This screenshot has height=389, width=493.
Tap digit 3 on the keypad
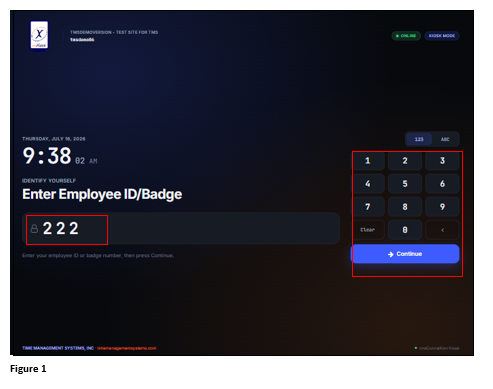tap(442, 161)
